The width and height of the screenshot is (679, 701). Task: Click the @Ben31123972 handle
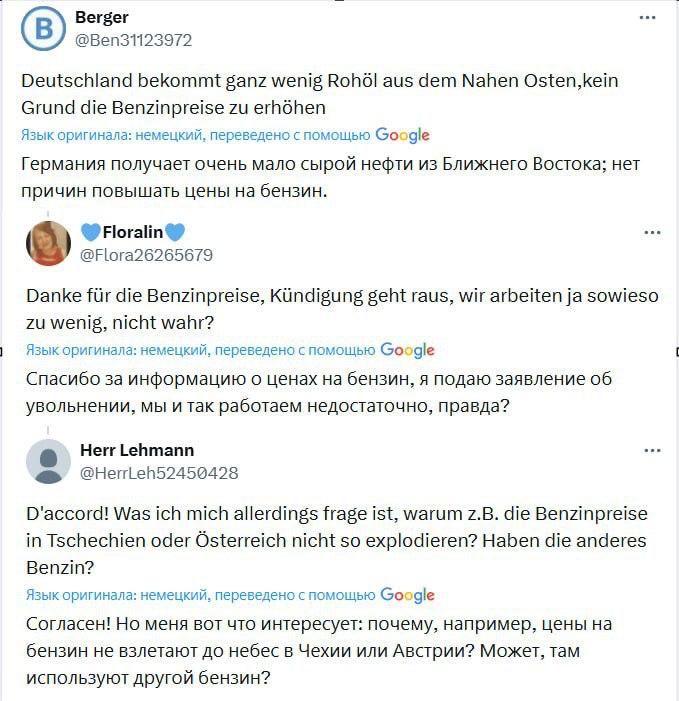(x=133, y=40)
